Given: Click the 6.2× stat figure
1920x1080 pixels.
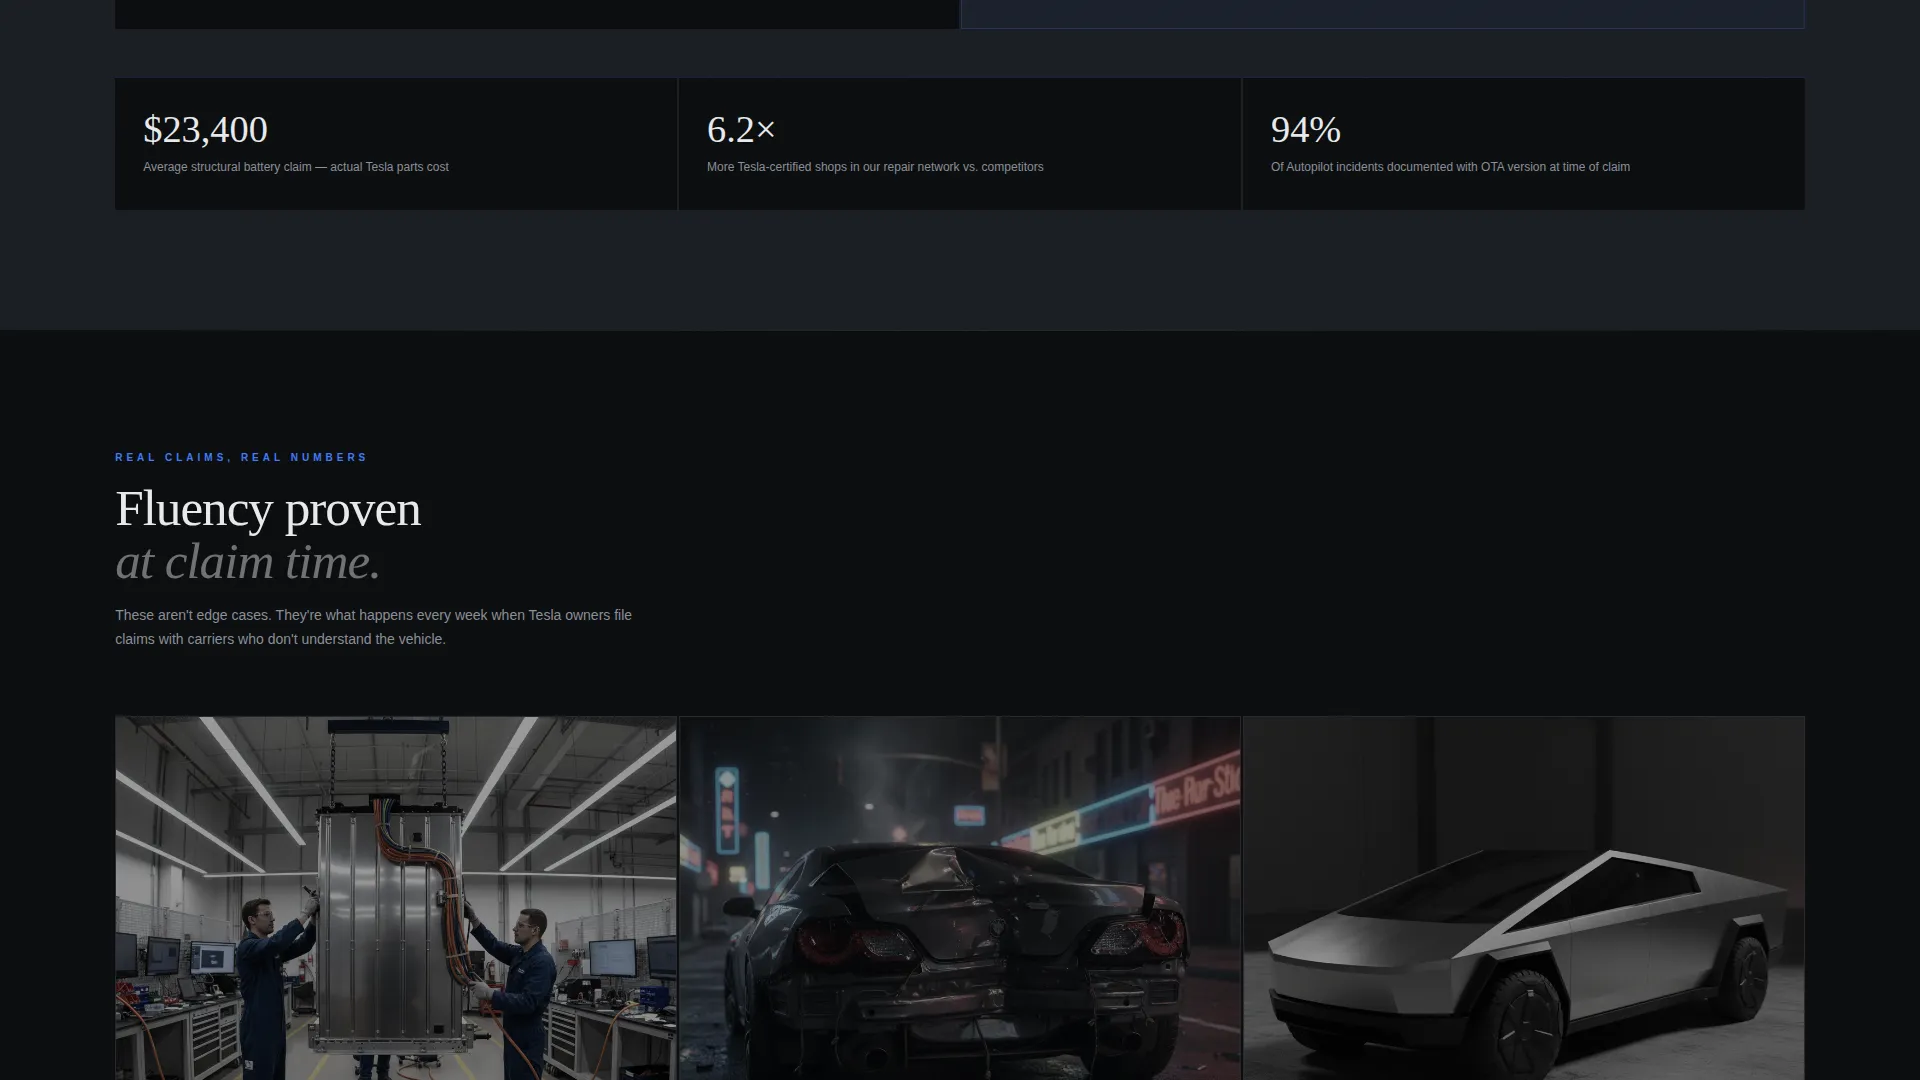Looking at the screenshot, I should 741,130.
